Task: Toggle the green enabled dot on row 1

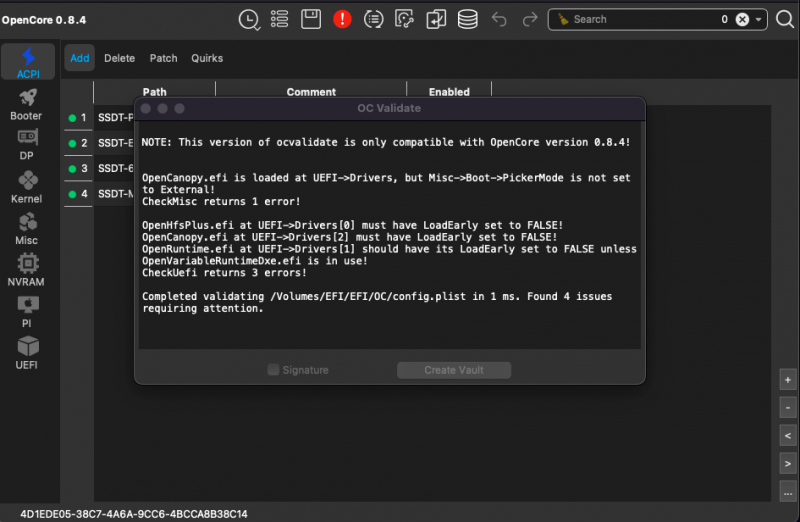Action: click(72, 118)
